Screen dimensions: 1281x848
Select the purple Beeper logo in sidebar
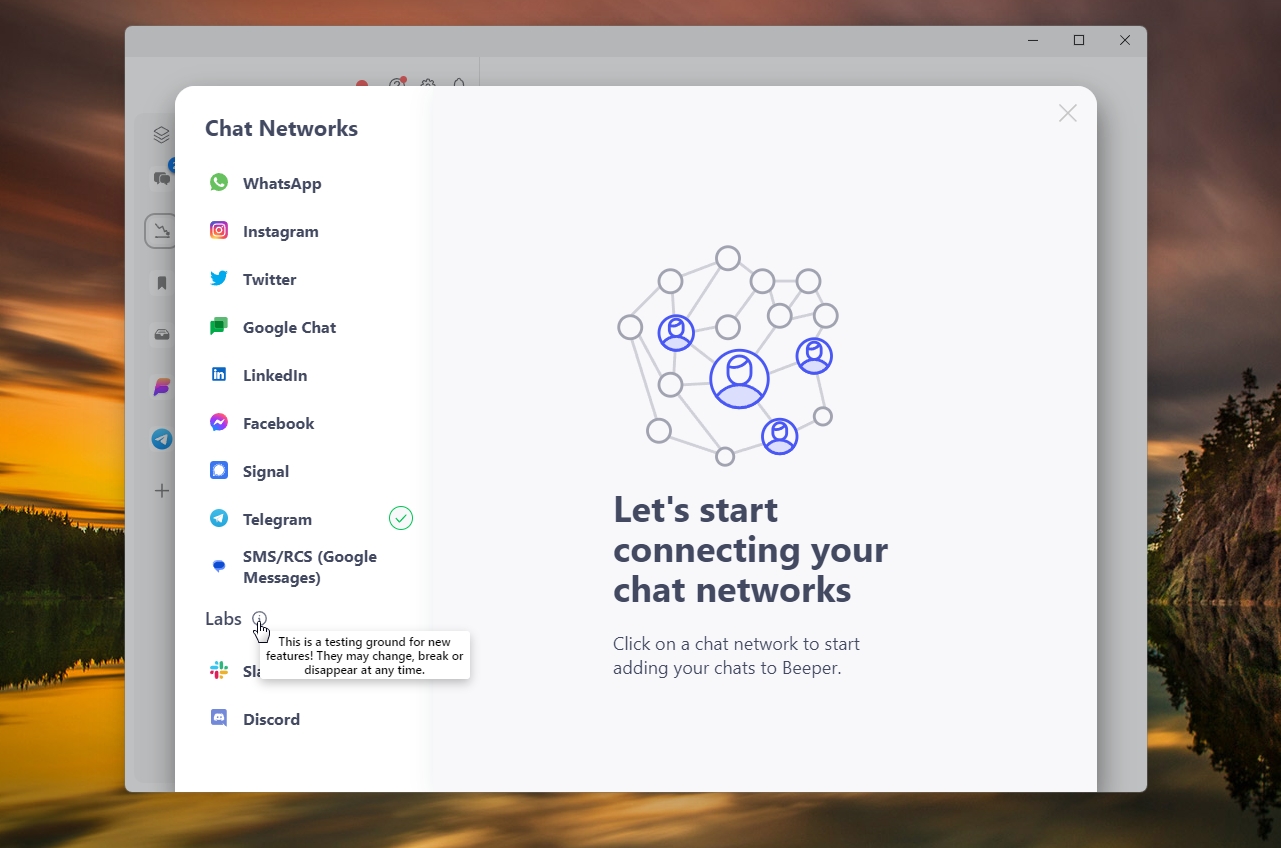(x=162, y=387)
